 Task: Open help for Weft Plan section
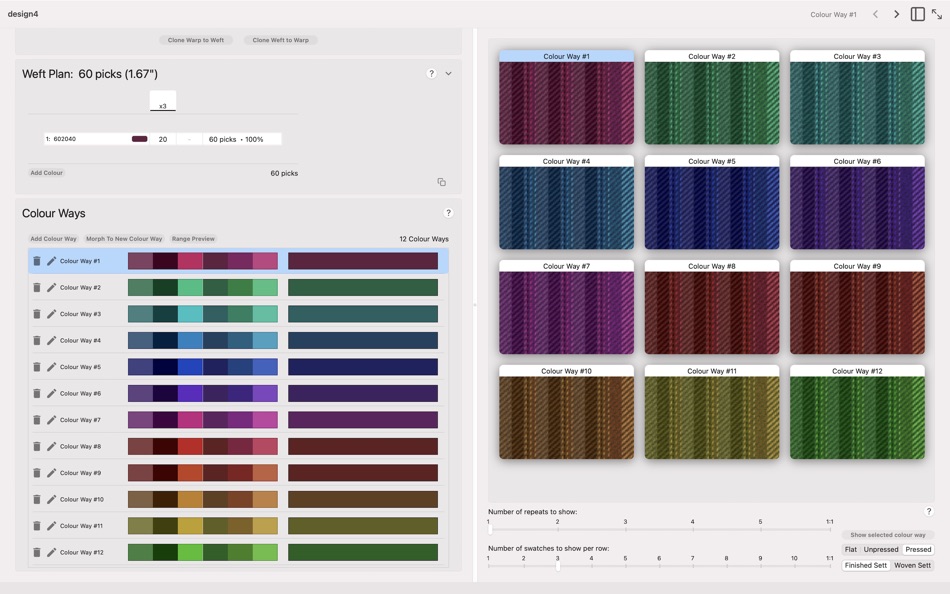tap(431, 73)
